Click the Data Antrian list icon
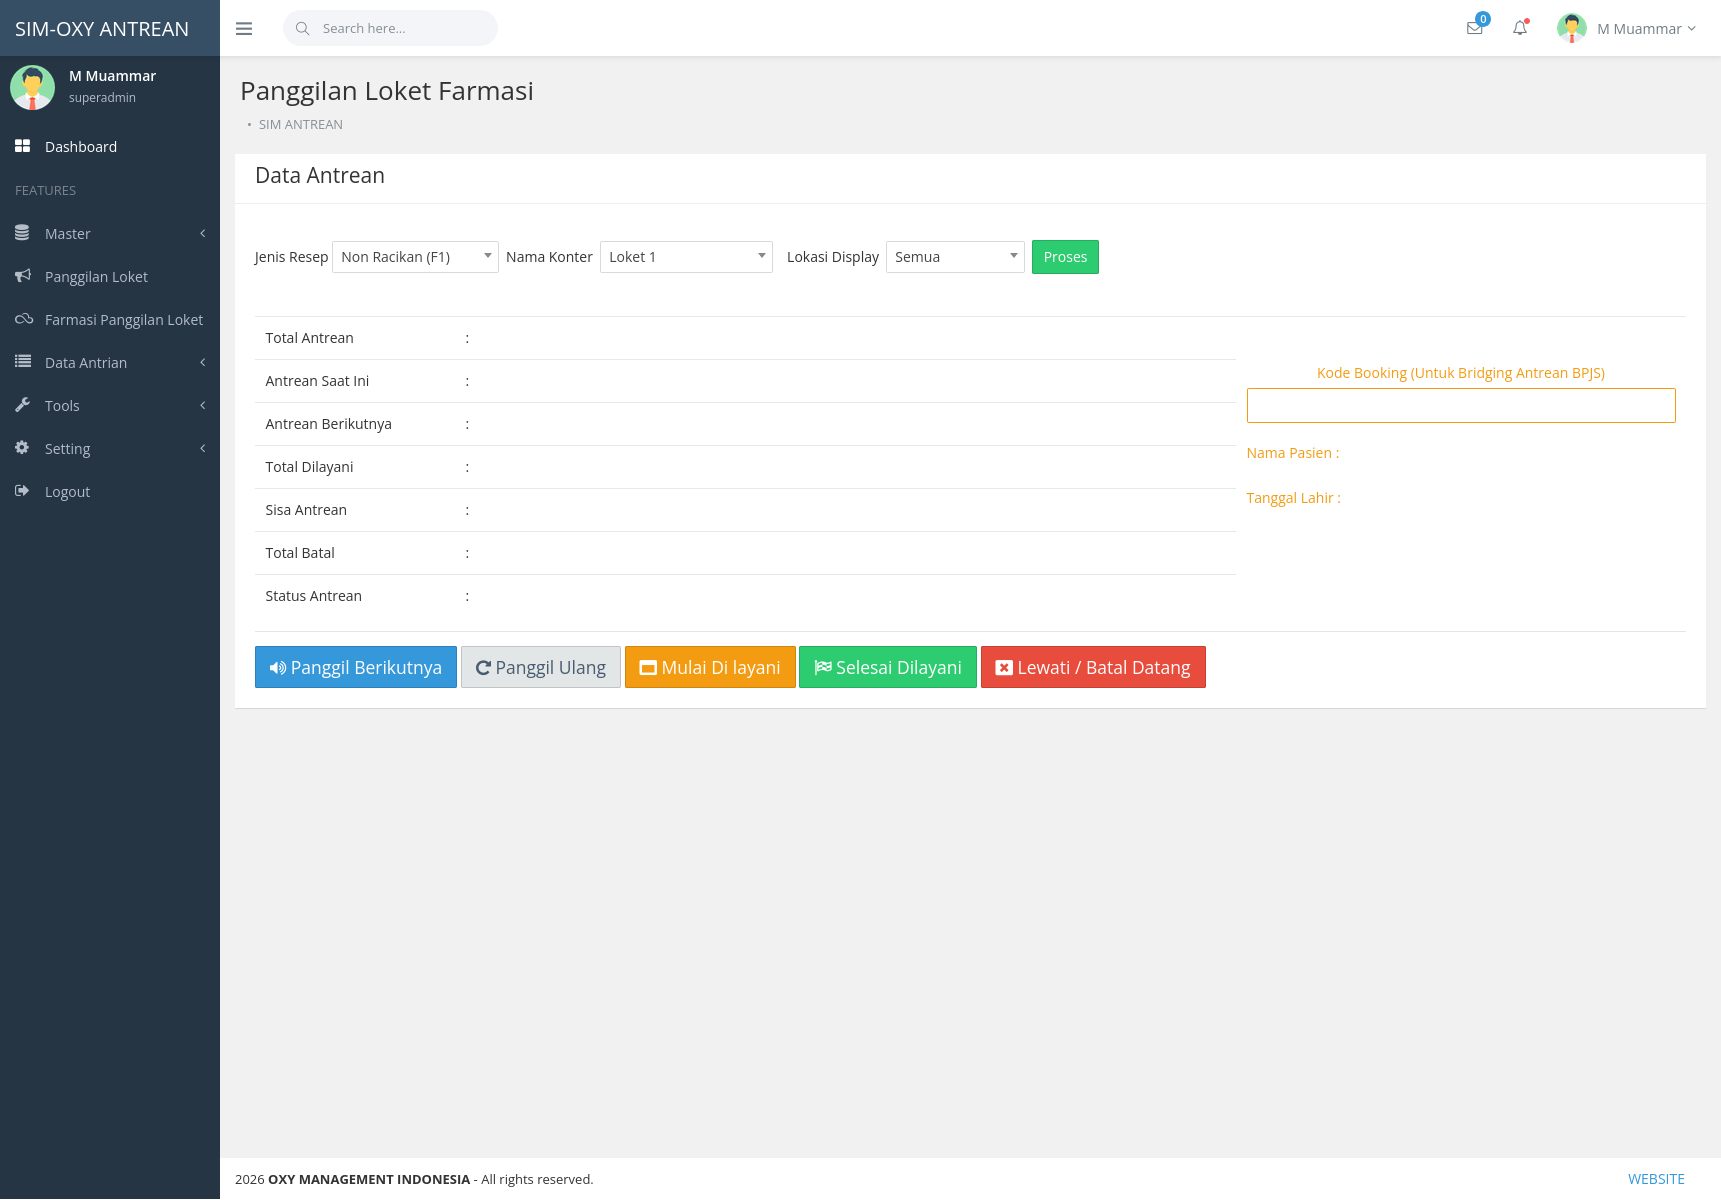 pyautogui.click(x=23, y=362)
